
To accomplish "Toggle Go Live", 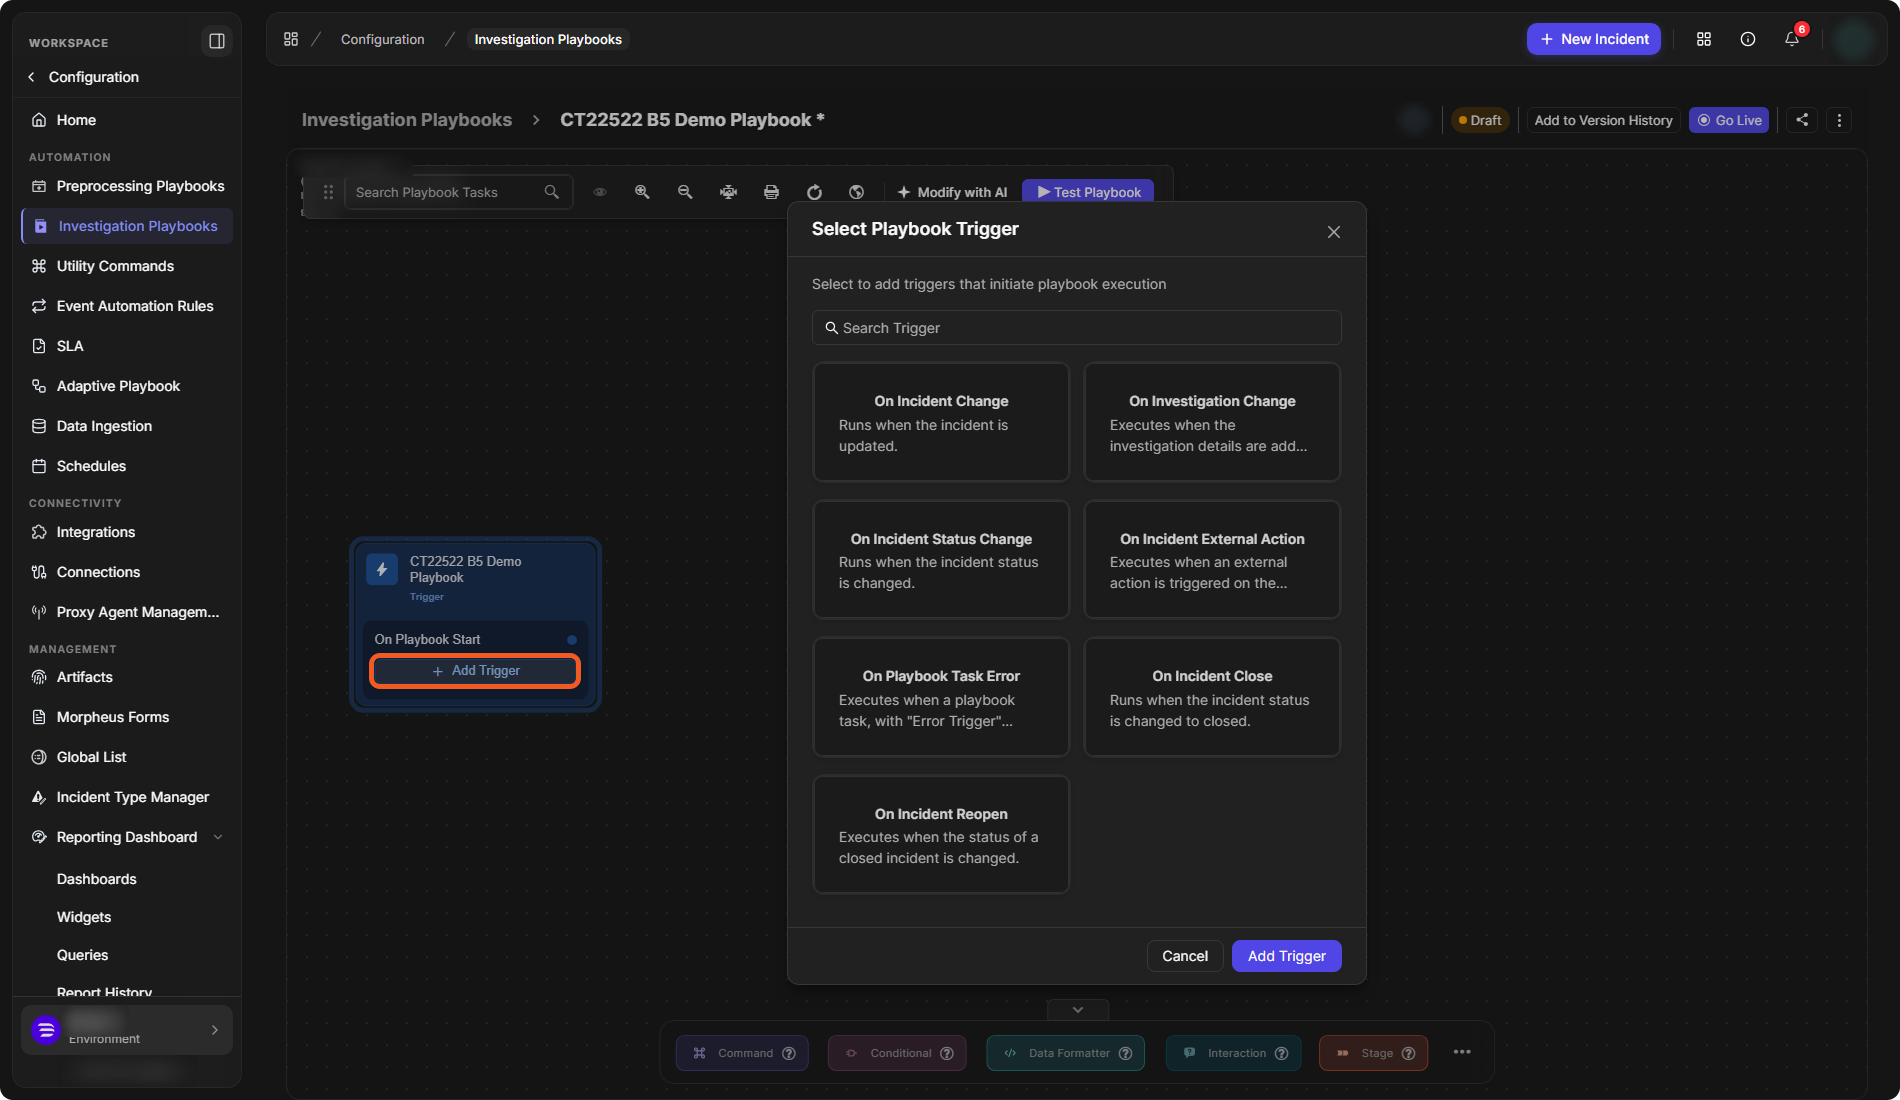I will pyautogui.click(x=1729, y=120).
